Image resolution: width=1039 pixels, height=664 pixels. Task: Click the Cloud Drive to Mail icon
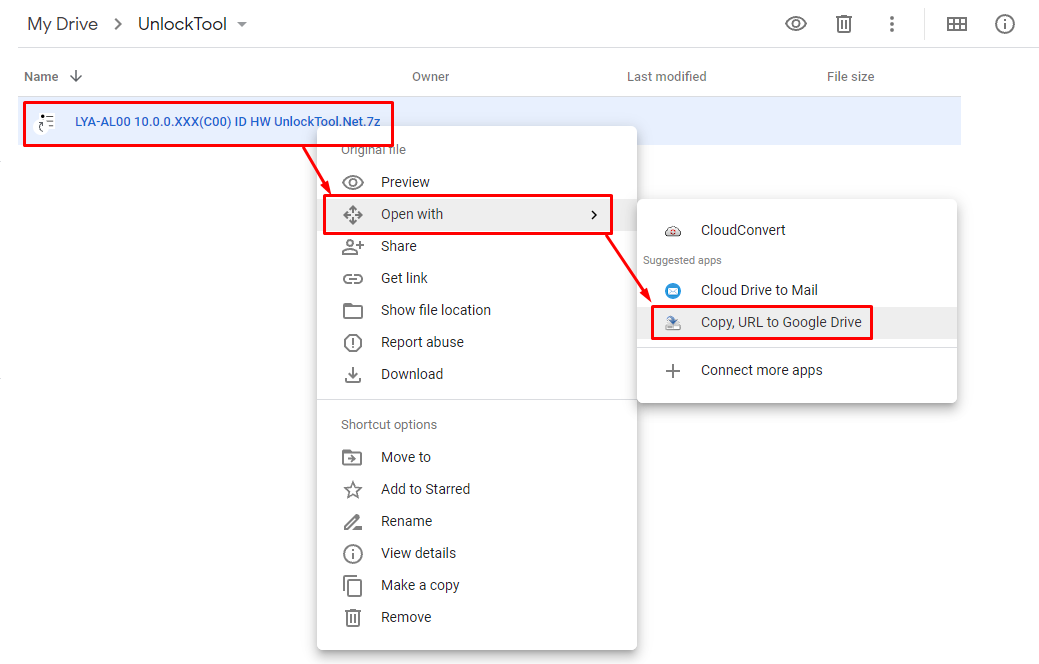(x=673, y=290)
